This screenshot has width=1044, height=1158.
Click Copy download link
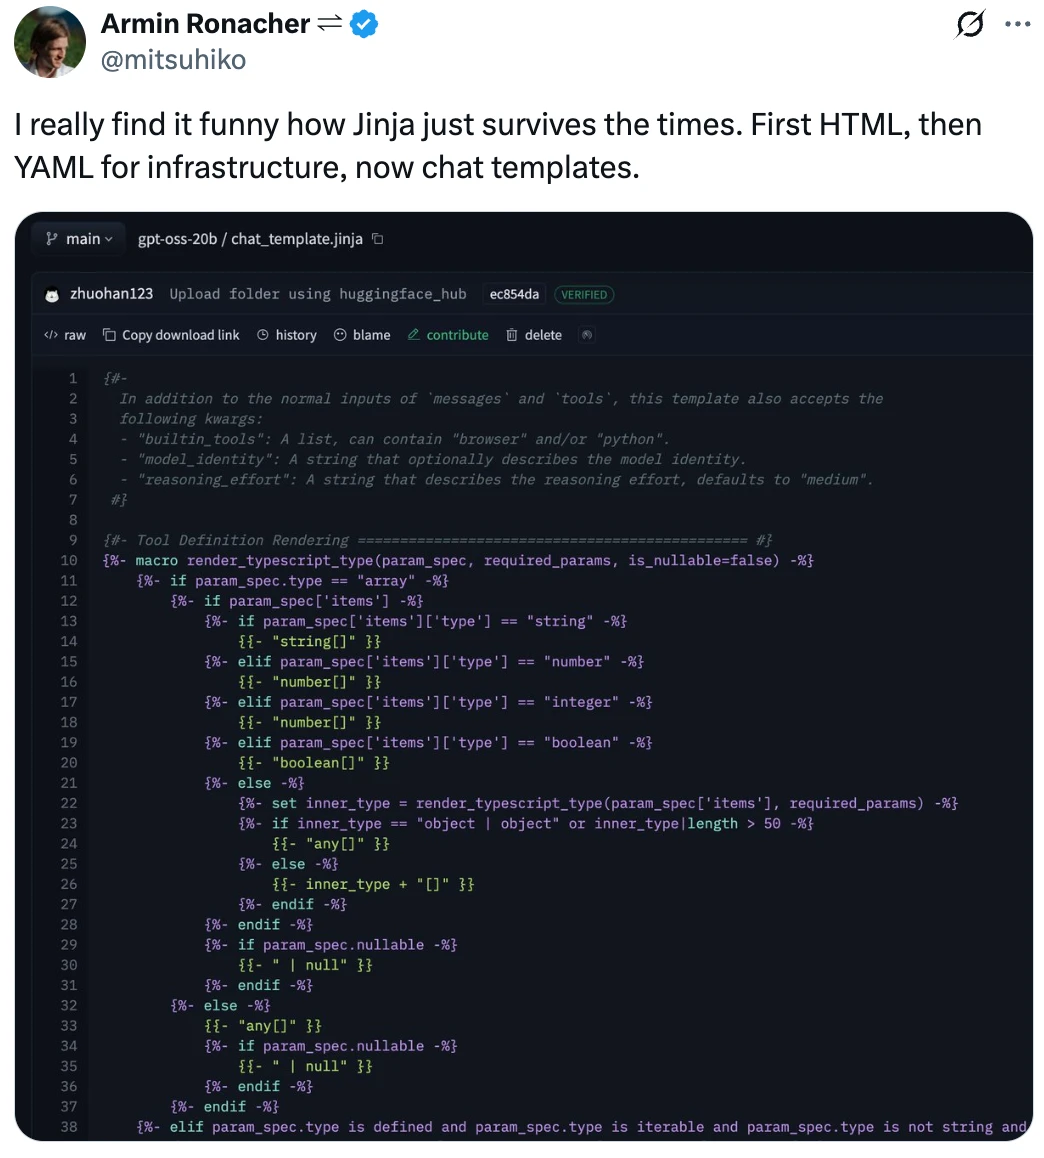pos(171,335)
